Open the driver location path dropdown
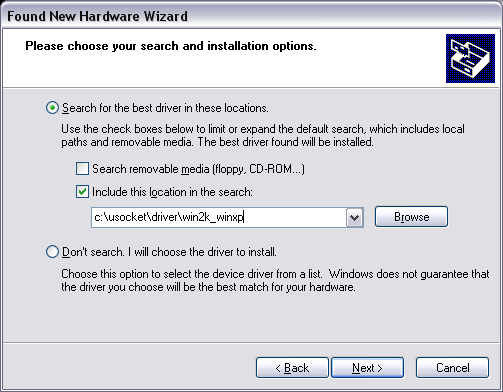The height and width of the screenshot is (392, 503). tap(354, 218)
